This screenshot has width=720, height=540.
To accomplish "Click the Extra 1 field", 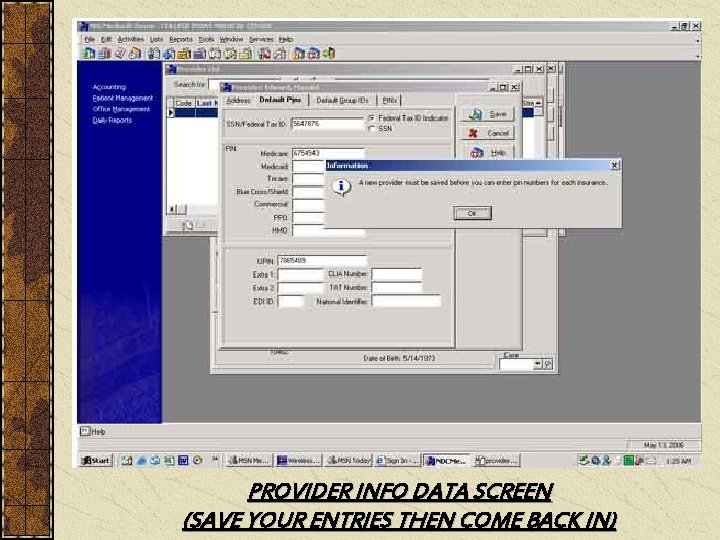I will pos(301,275).
